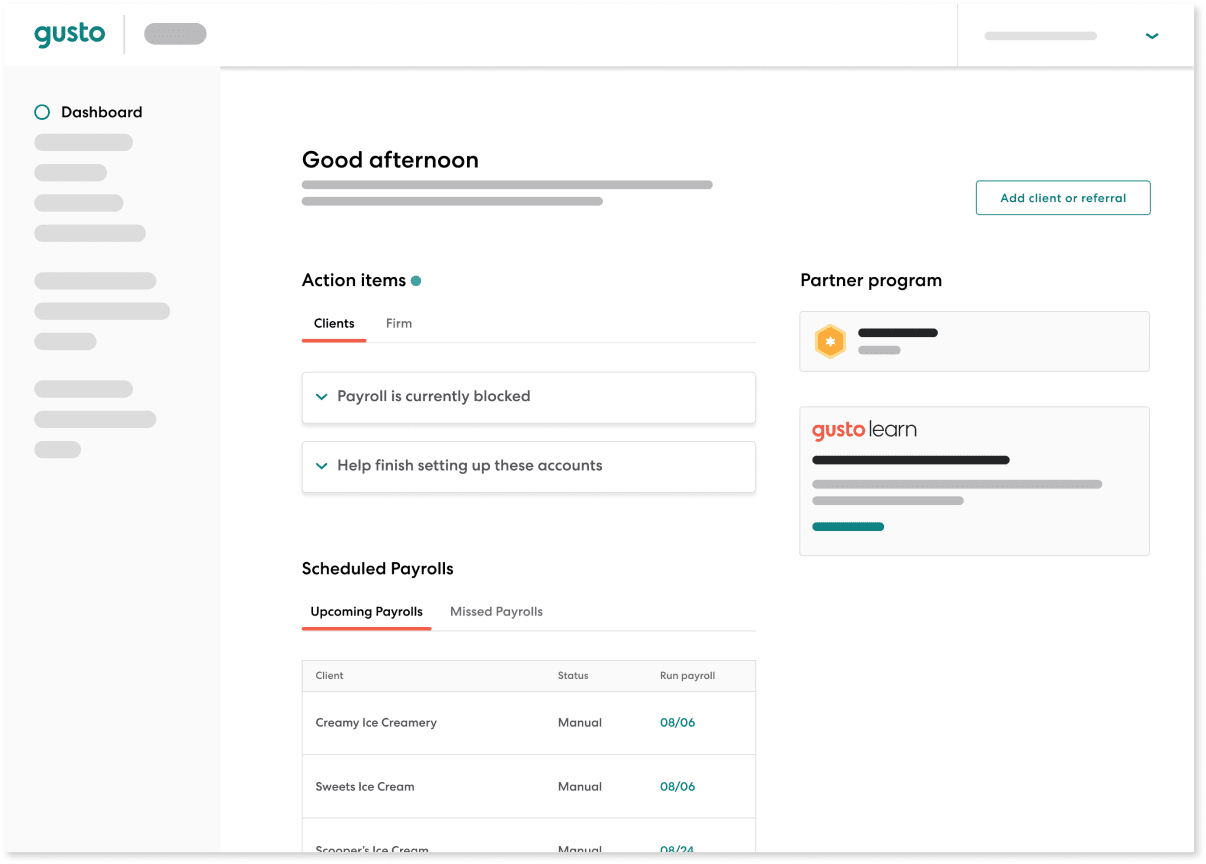Switch to the Firm tab
The image size is (1206, 864).
[399, 323]
